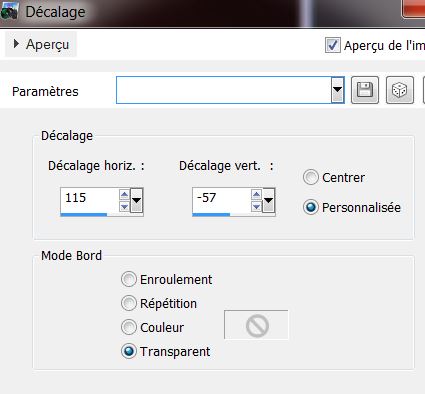Choose the Répétition edge mode
425x394 pixels.
click(129, 303)
